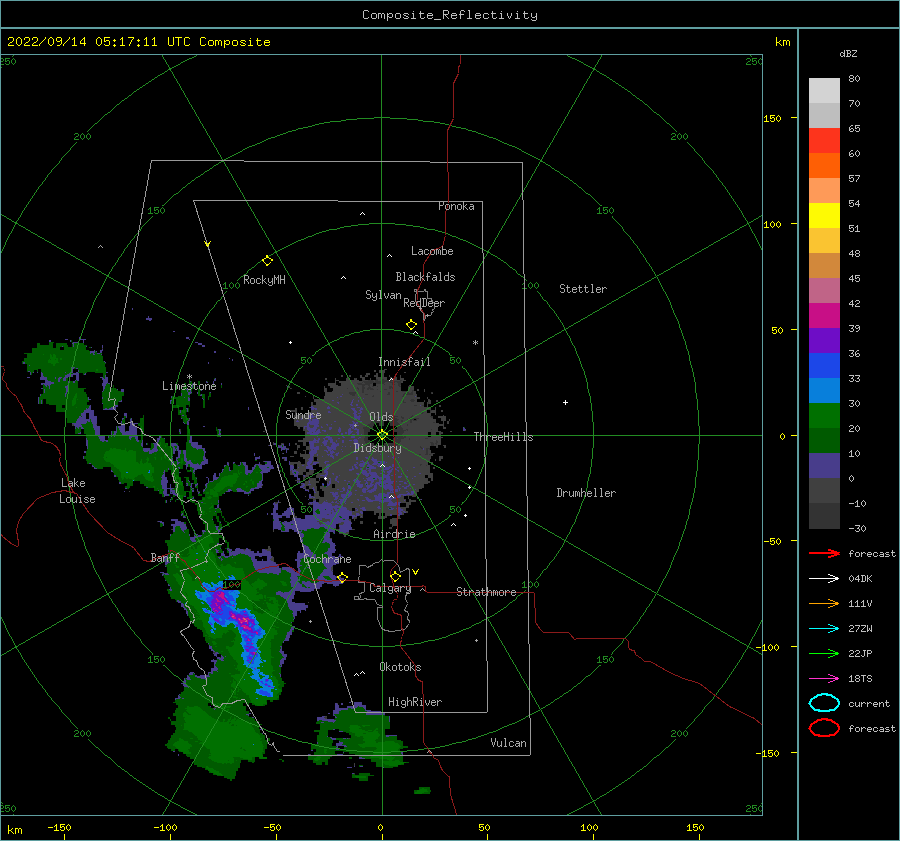Select the Blackfalds label
Screen dimensions: 900x841
[x=425, y=277]
